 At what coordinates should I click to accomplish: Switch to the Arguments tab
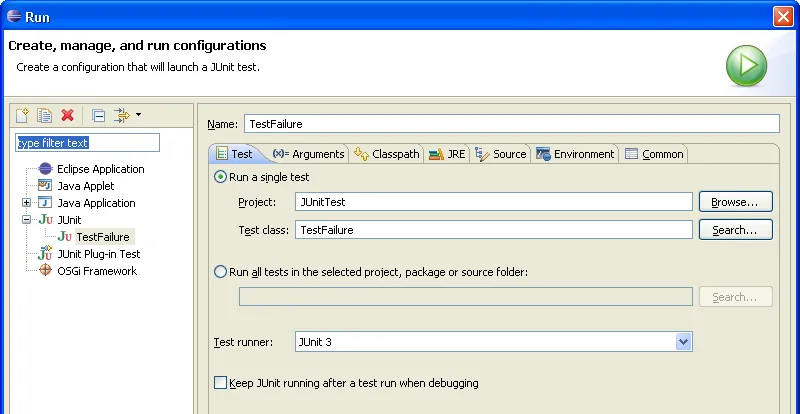(308, 154)
